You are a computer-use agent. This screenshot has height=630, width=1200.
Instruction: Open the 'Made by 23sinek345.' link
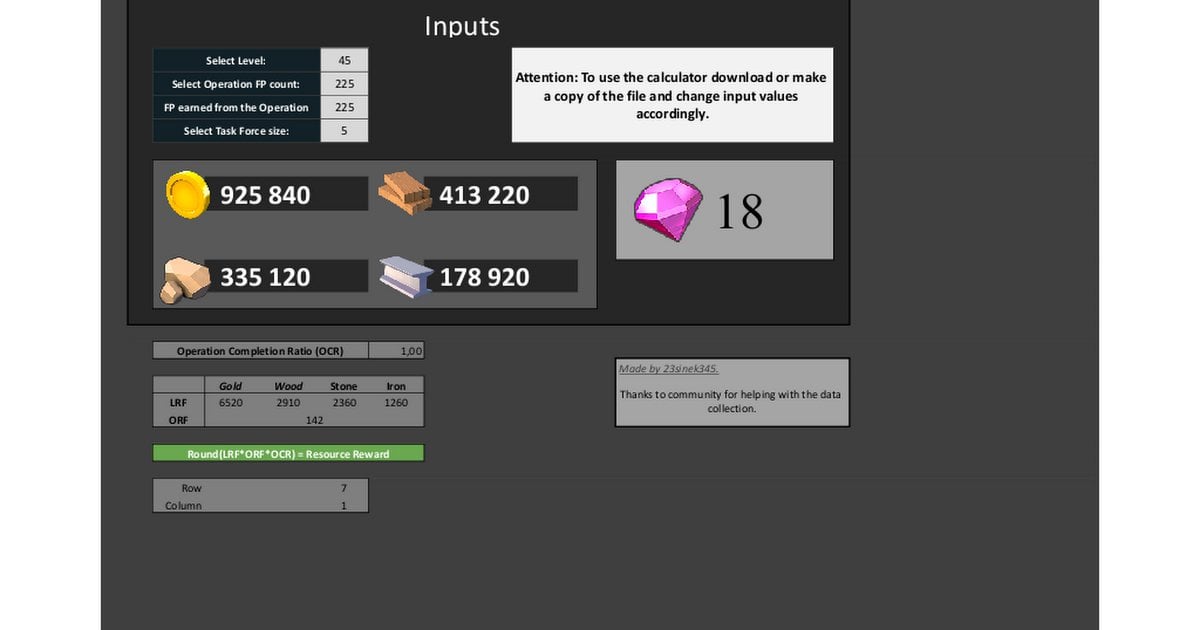668,369
